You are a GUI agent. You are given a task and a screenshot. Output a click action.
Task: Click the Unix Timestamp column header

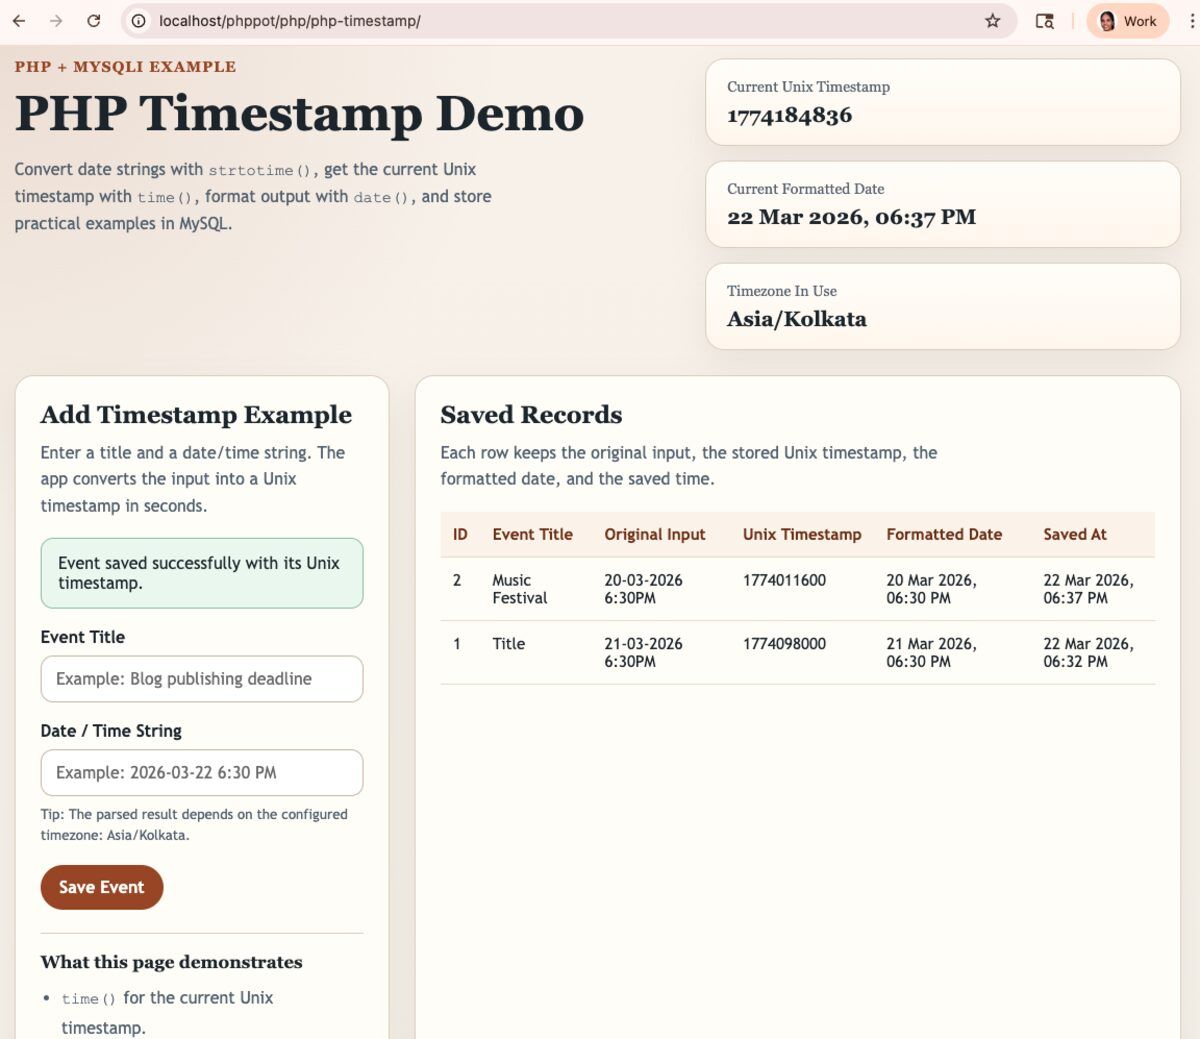coord(801,535)
